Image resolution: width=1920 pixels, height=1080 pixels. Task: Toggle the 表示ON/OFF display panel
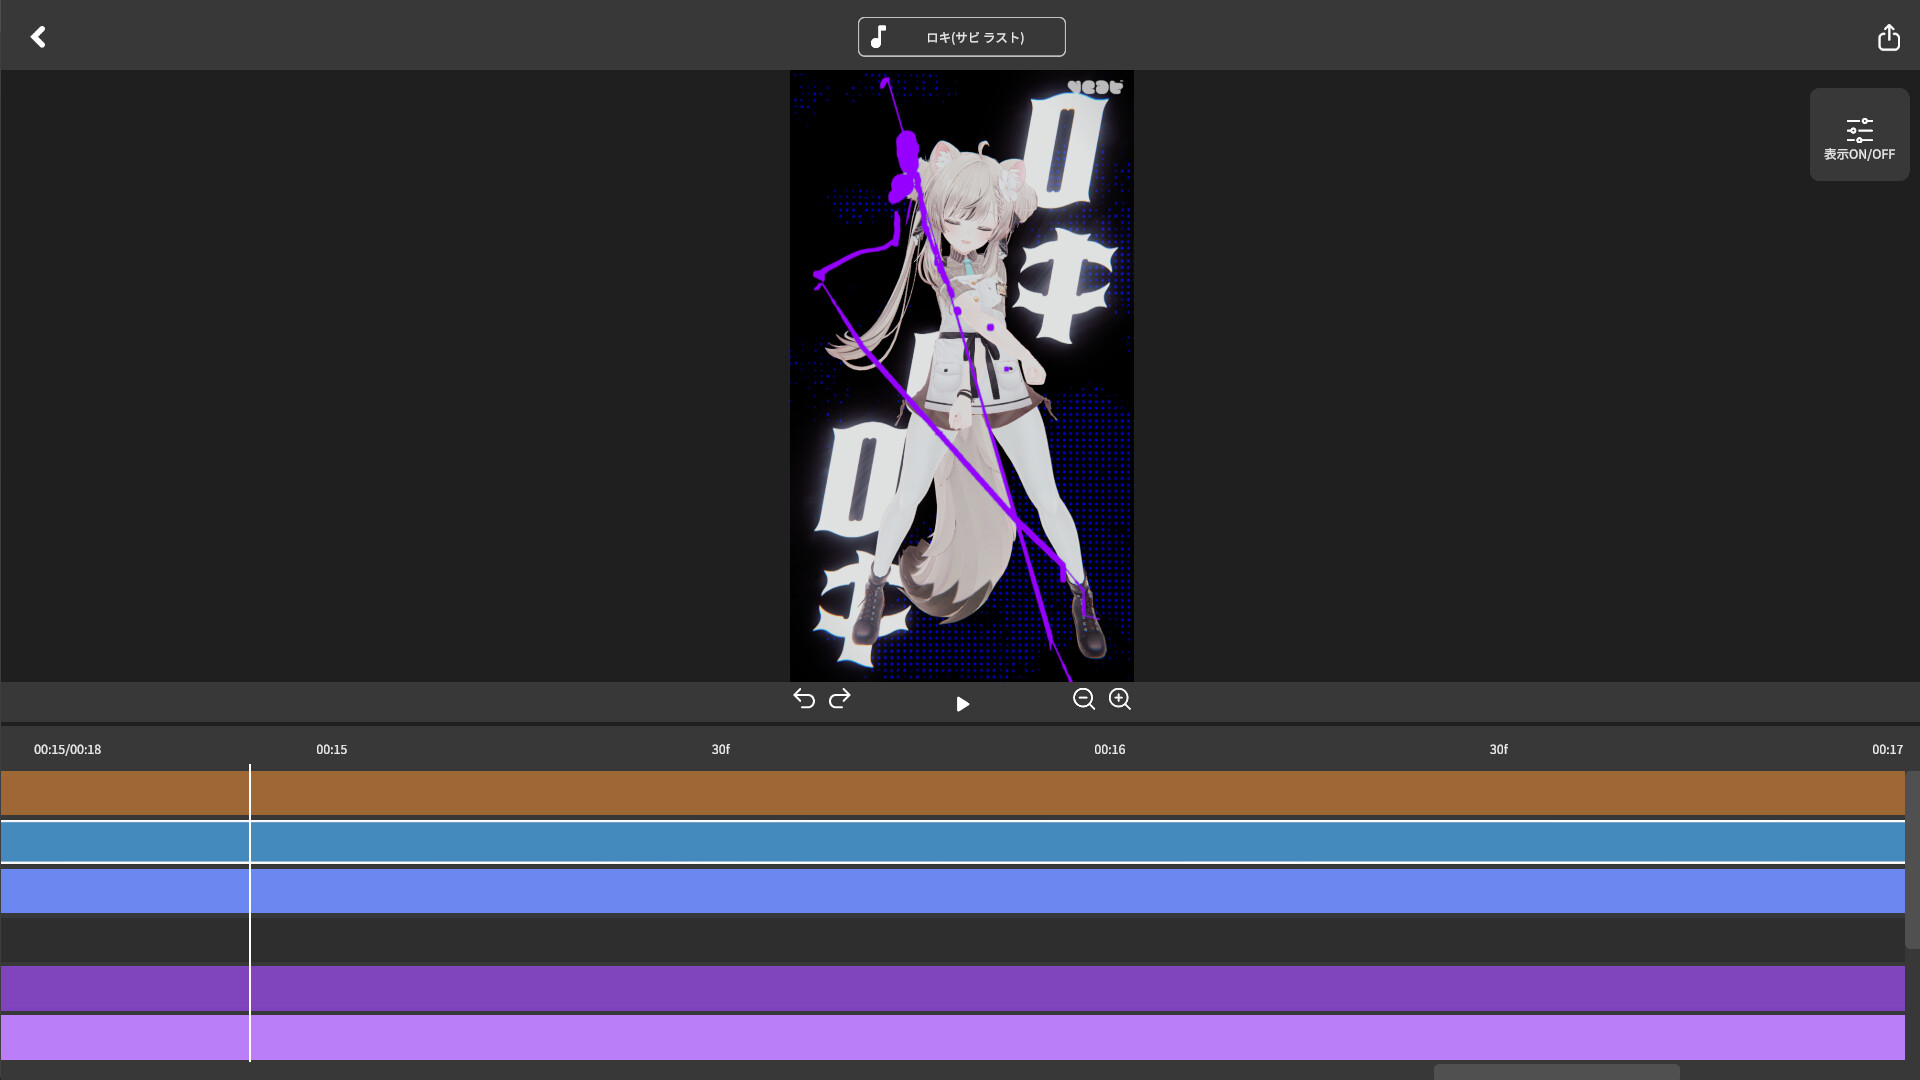(x=1859, y=135)
